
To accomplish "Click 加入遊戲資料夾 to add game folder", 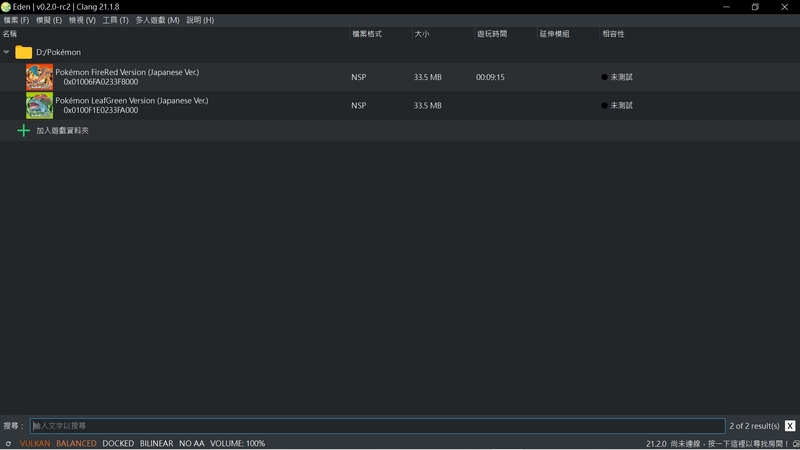I will [x=62, y=131].
